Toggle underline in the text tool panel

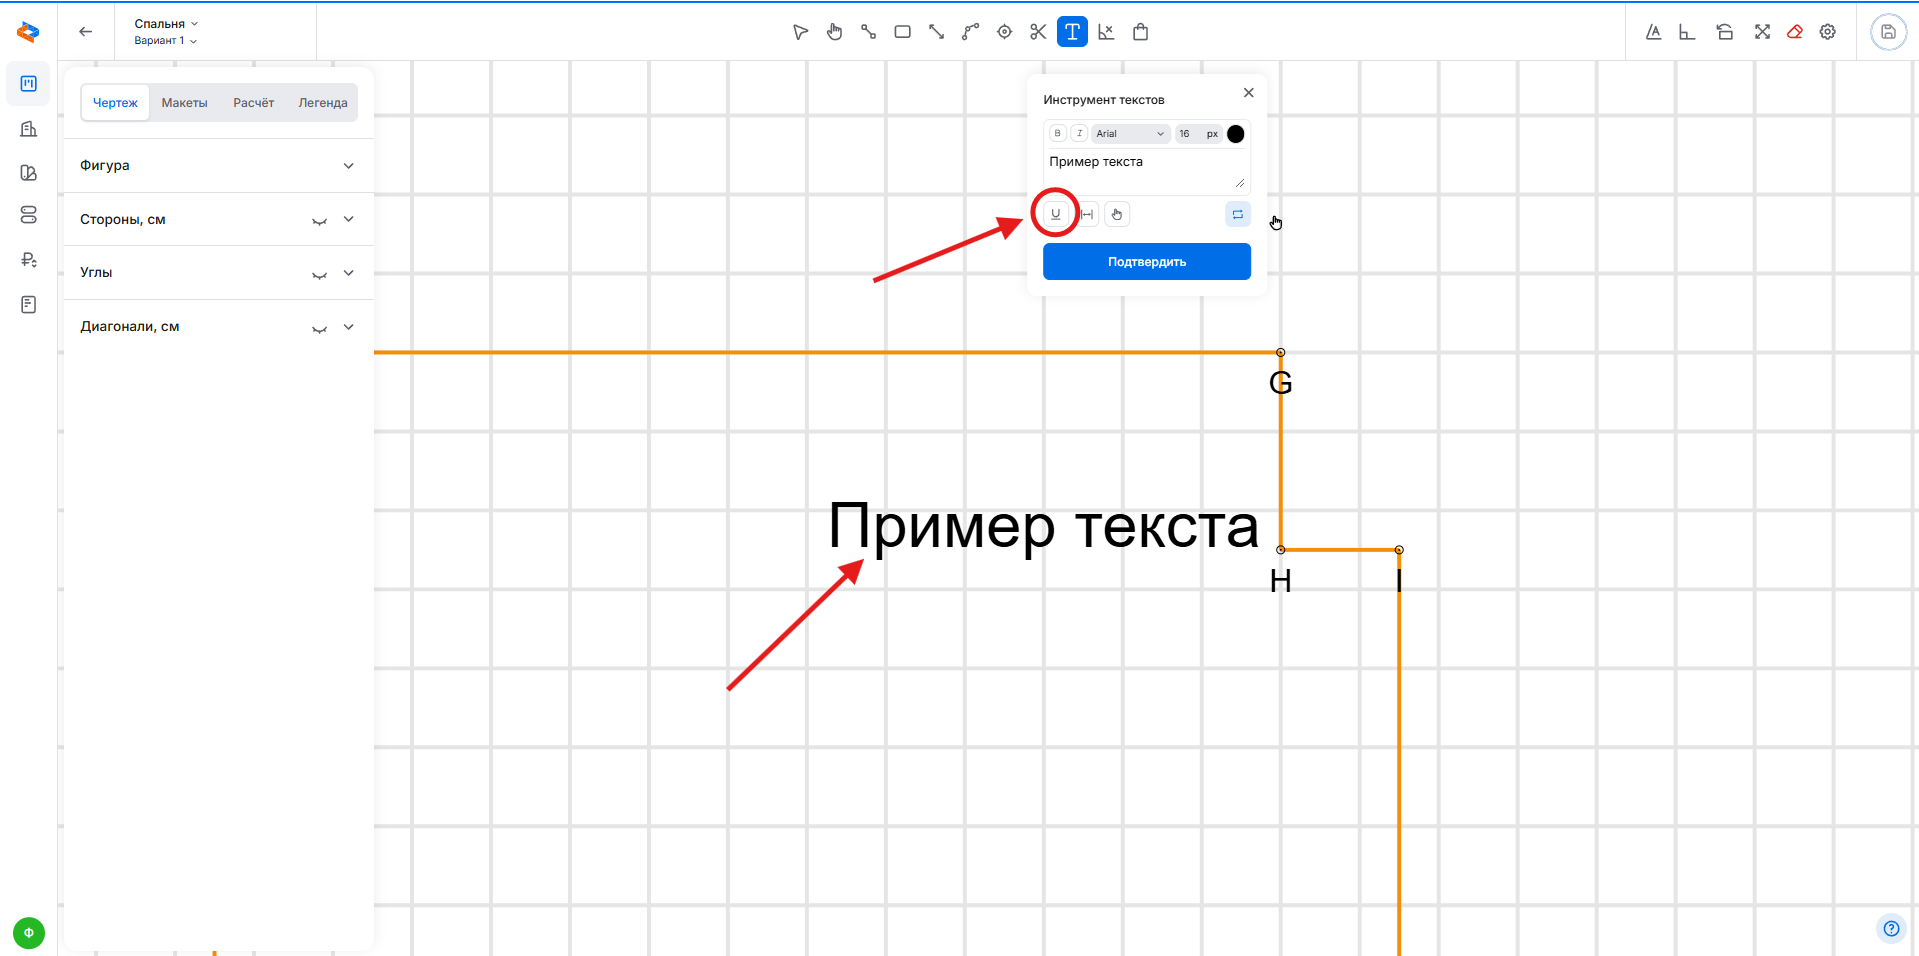click(x=1055, y=214)
